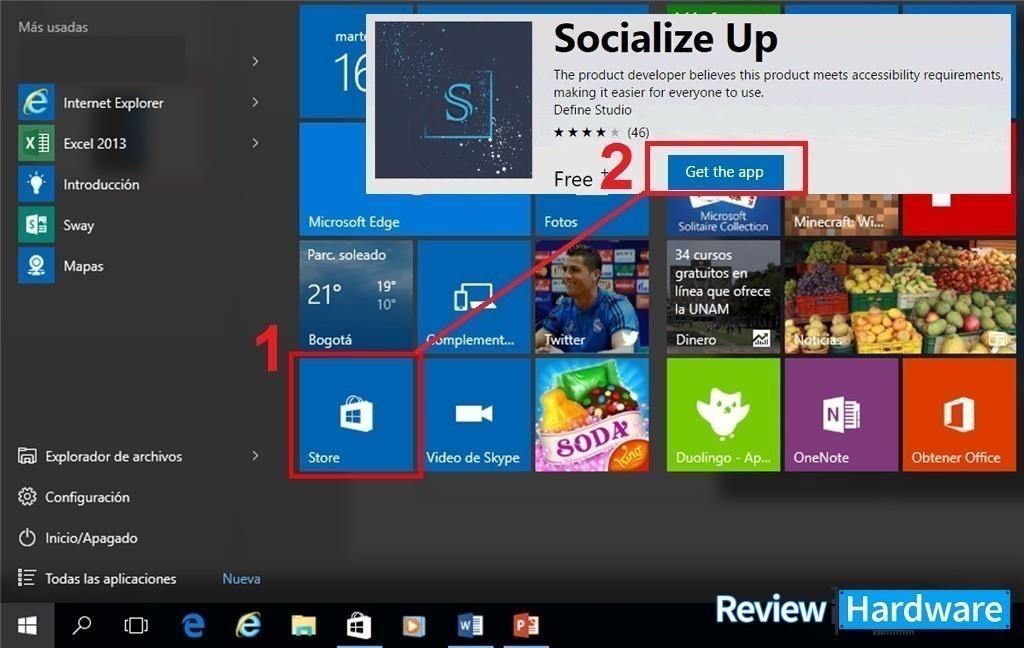
Task: Open the Noticias tile with fruit photo
Action: click(x=900, y=297)
